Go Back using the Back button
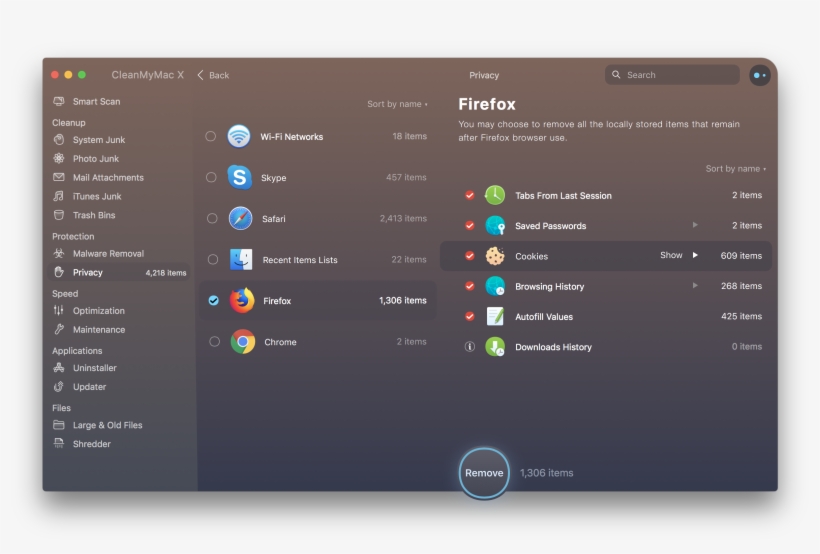Viewport: 820px width, 554px height. 213,75
